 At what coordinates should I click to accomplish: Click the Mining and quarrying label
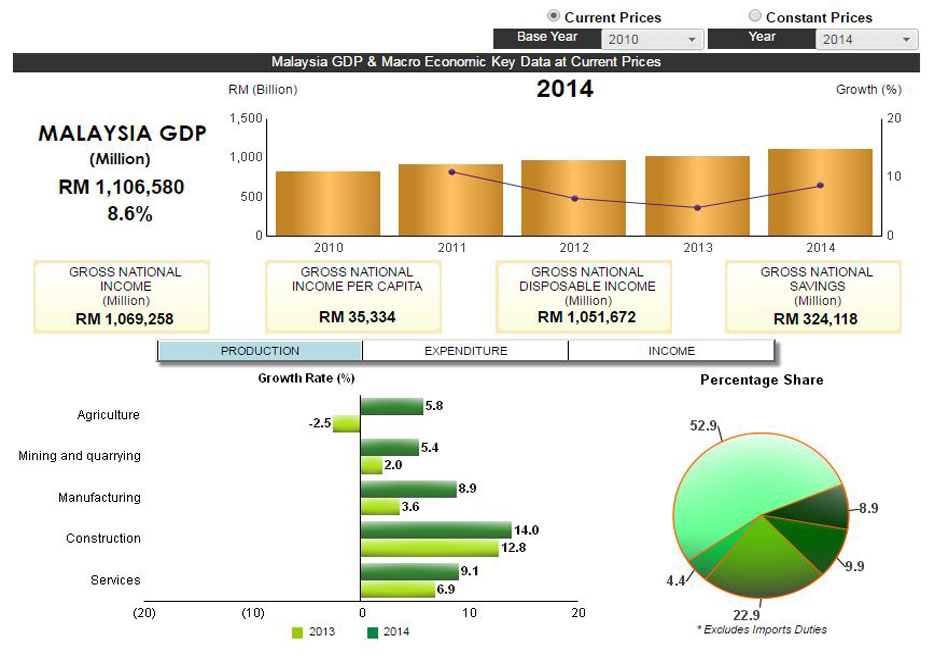(x=80, y=456)
